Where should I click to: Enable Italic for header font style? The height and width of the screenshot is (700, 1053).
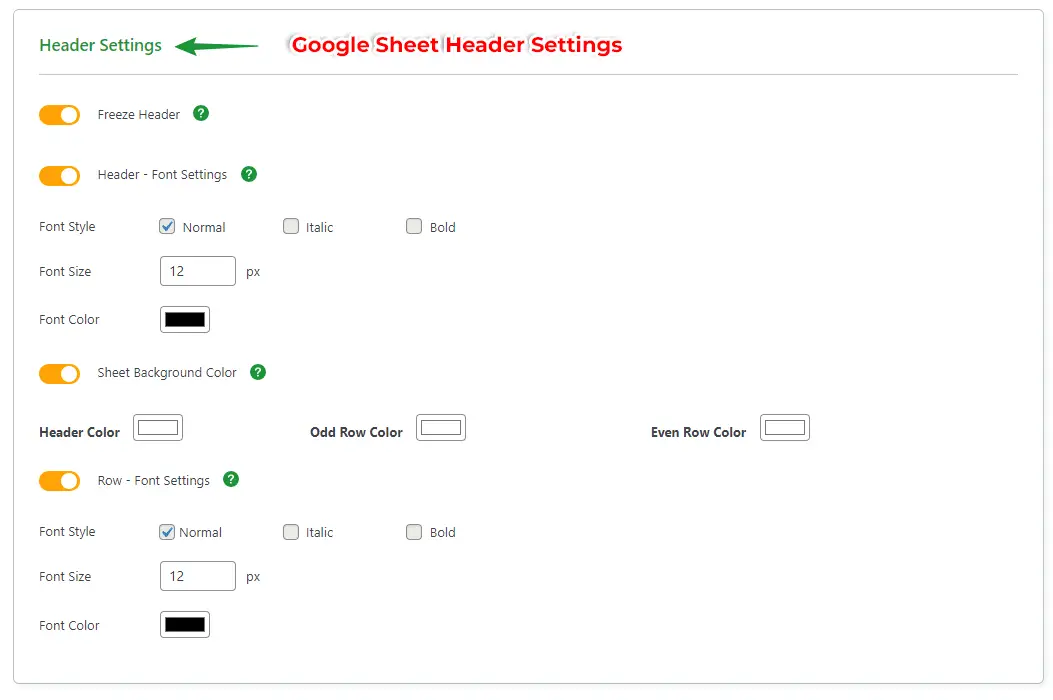pyautogui.click(x=291, y=226)
